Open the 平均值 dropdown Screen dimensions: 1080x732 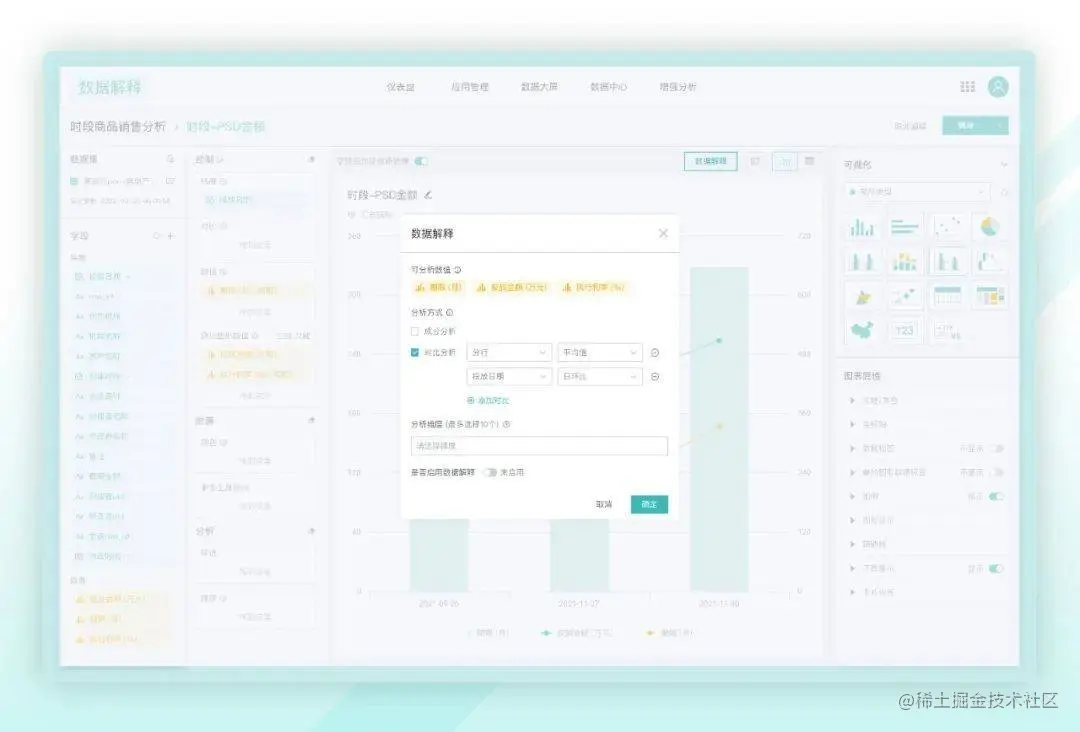coord(600,353)
